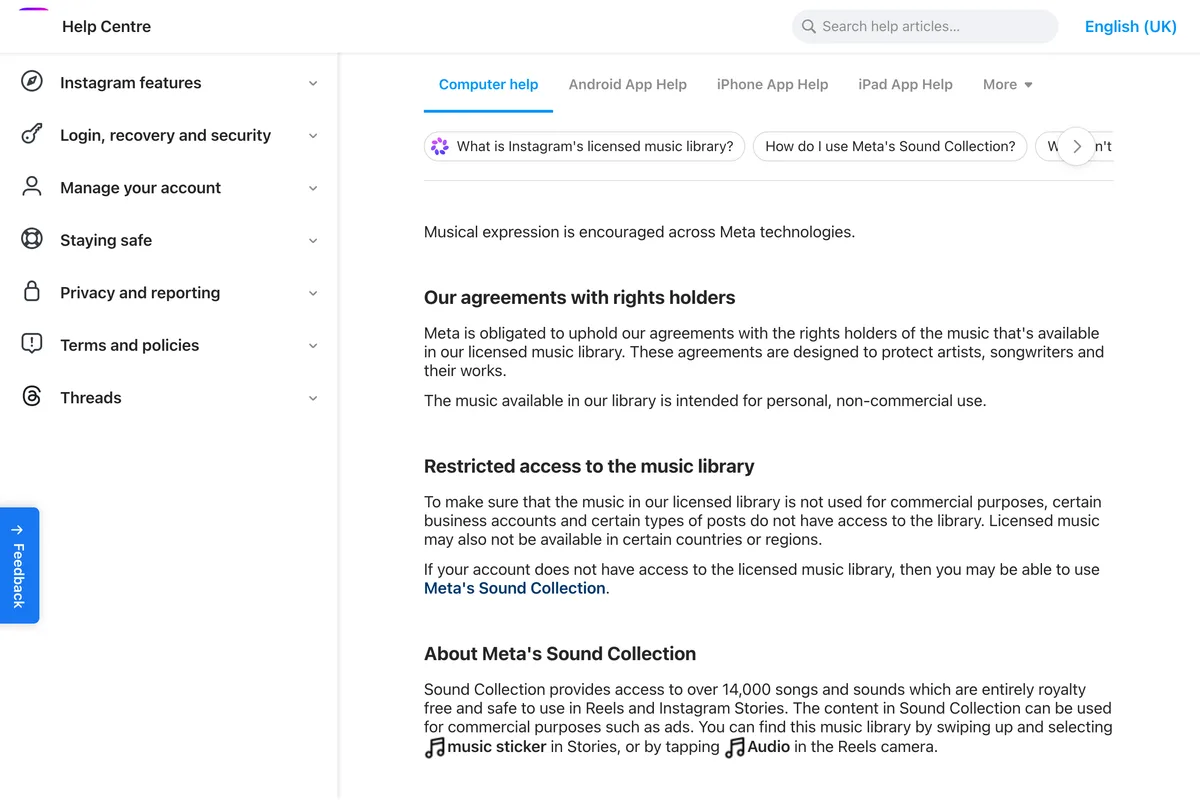Click the lifebuoy icon beside Staying safe
The image size is (1200, 800).
pos(32,240)
